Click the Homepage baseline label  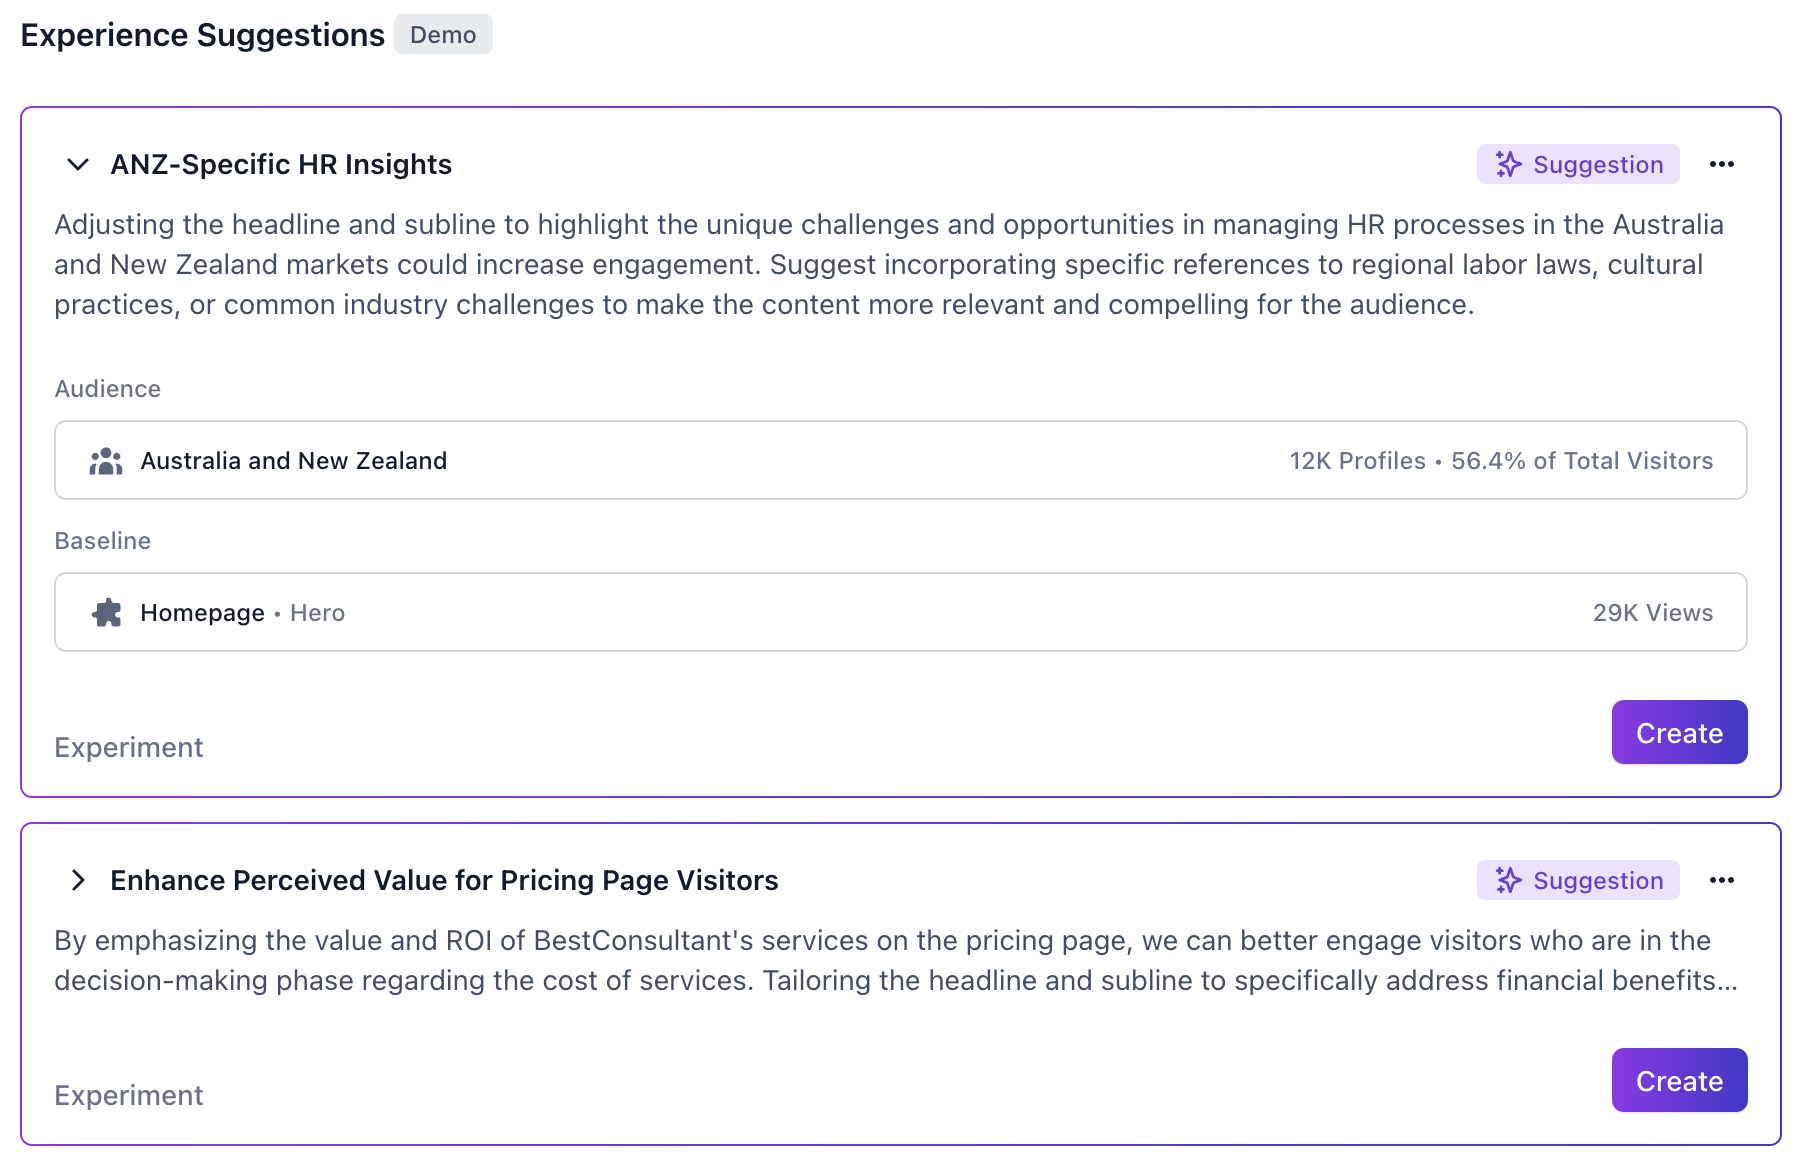click(202, 613)
